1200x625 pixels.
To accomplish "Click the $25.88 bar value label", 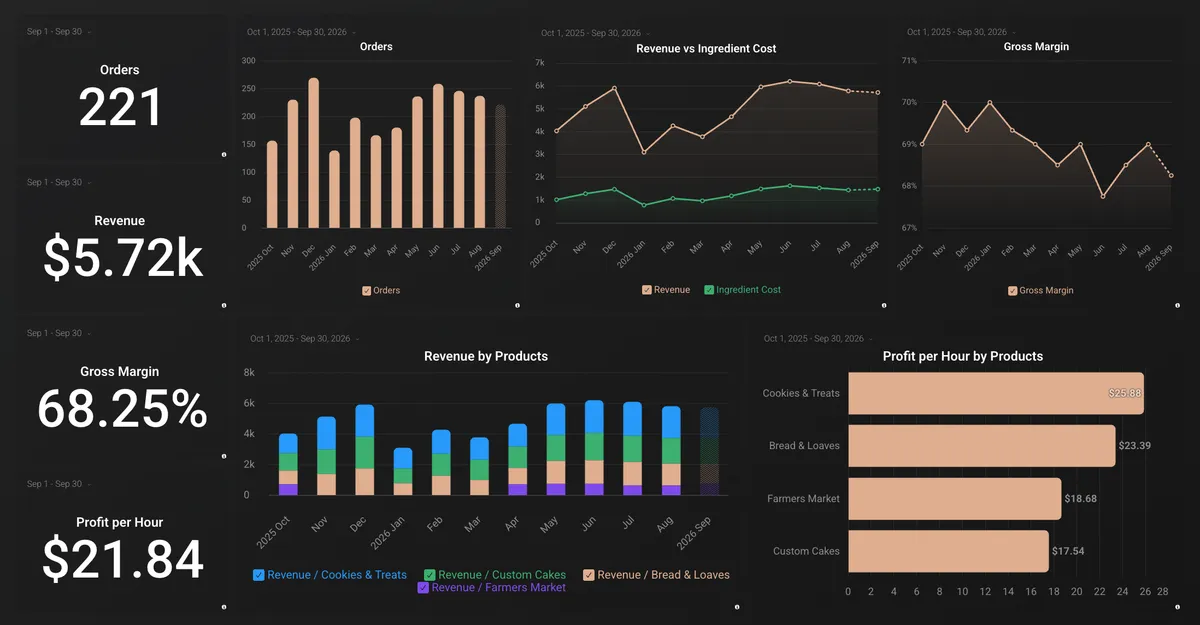I will click(x=1124, y=393).
